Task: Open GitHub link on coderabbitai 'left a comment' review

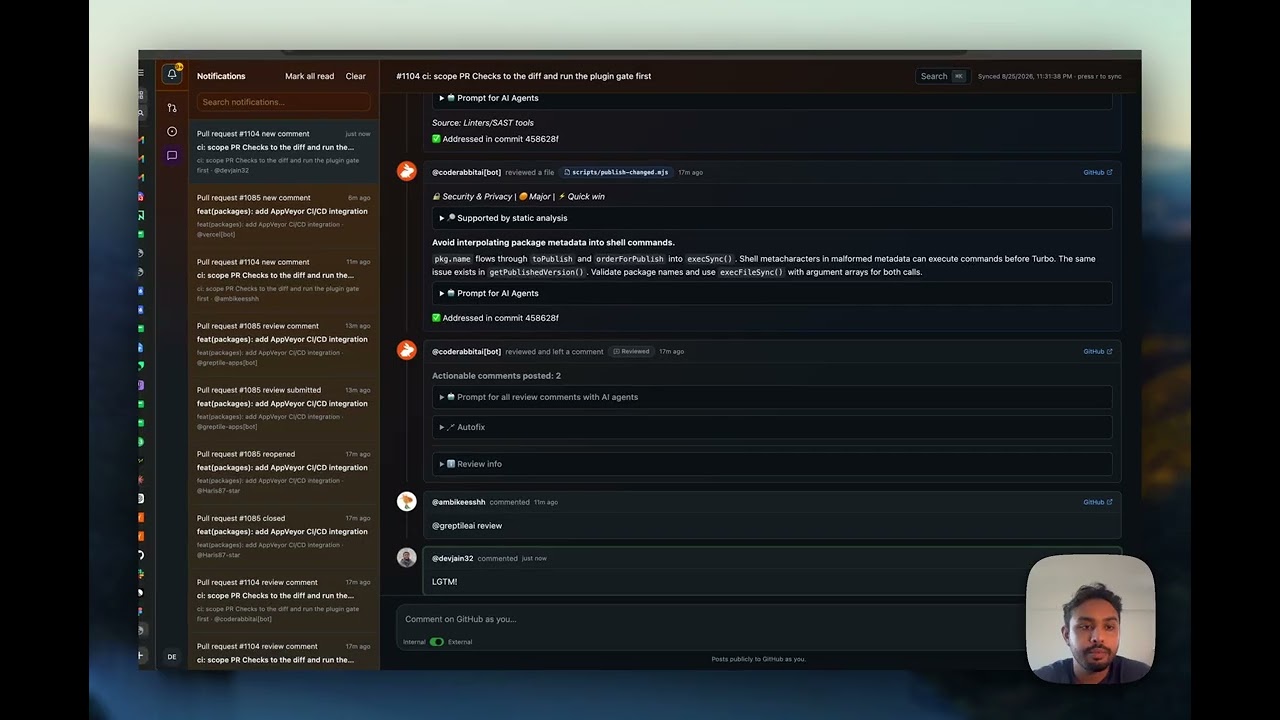Action: (x=1098, y=351)
